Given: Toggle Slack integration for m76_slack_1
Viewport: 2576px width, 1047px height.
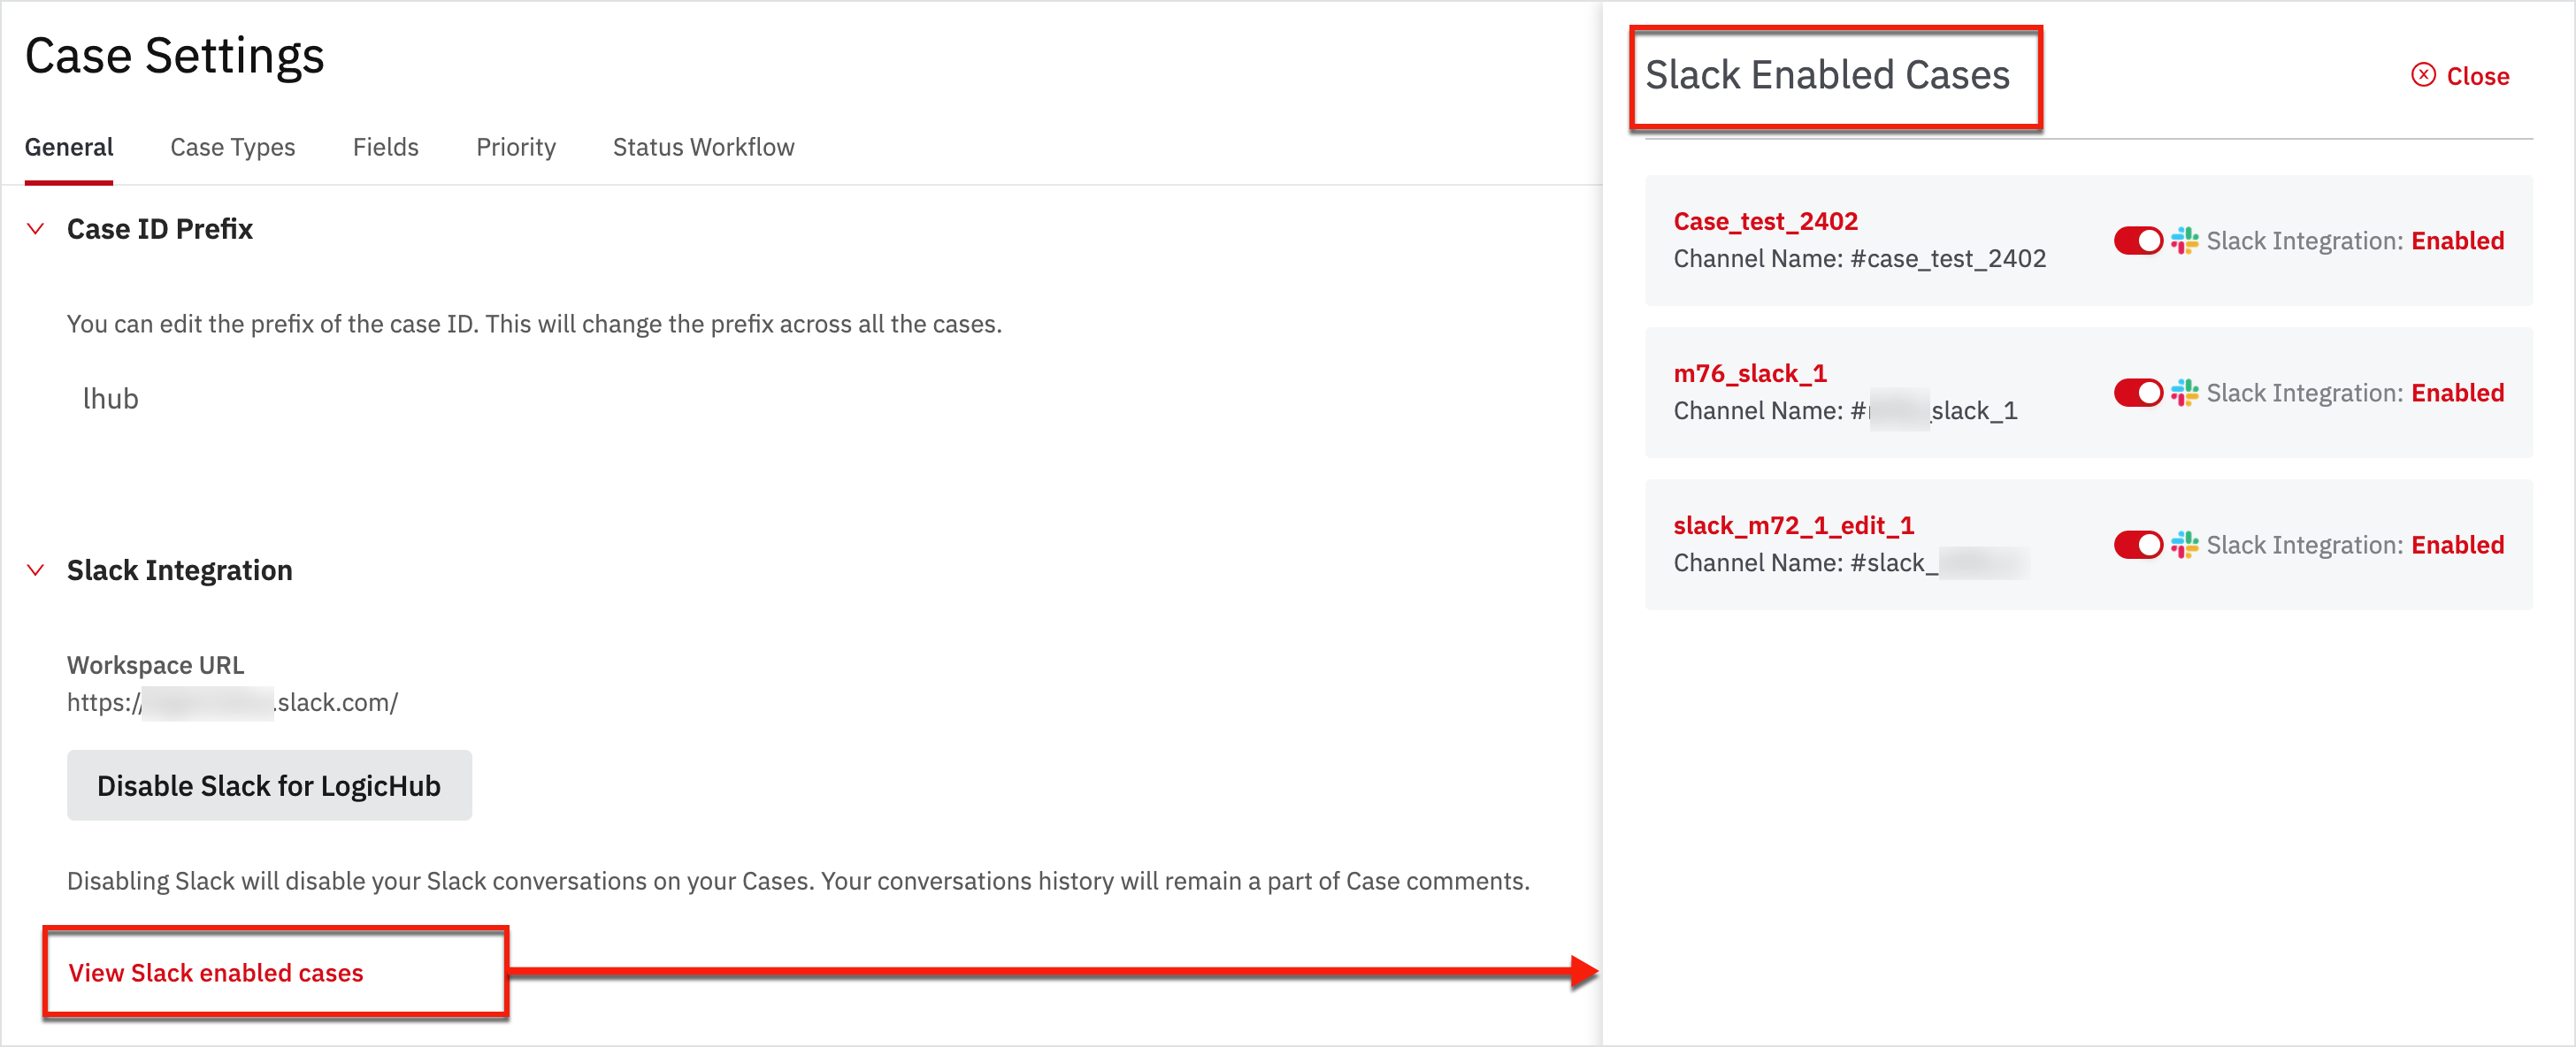Looking at the screenshot, I should (2137, 393).
